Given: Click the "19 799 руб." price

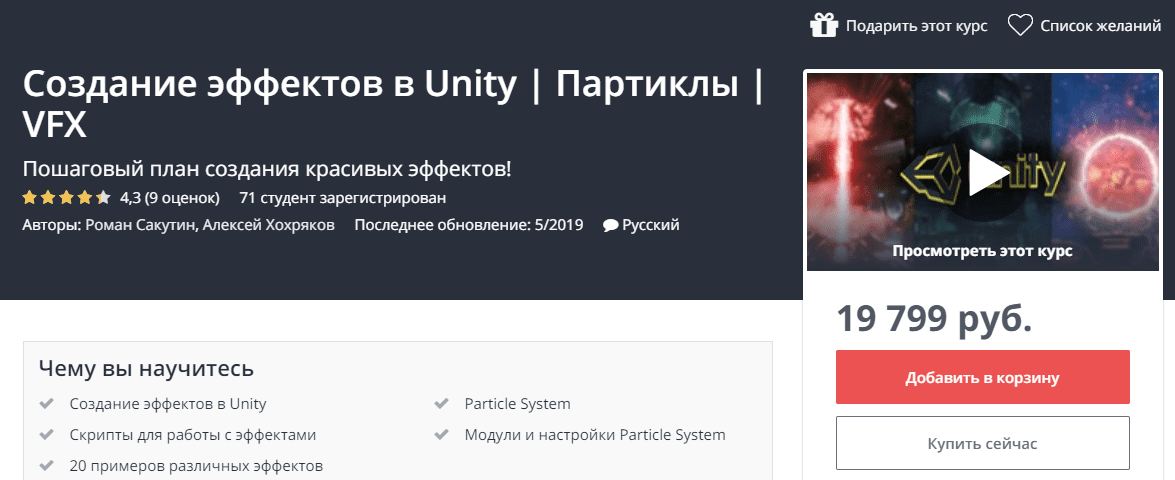Looking at the screenshot, I should pyautogui.click(x=934, y=318).
